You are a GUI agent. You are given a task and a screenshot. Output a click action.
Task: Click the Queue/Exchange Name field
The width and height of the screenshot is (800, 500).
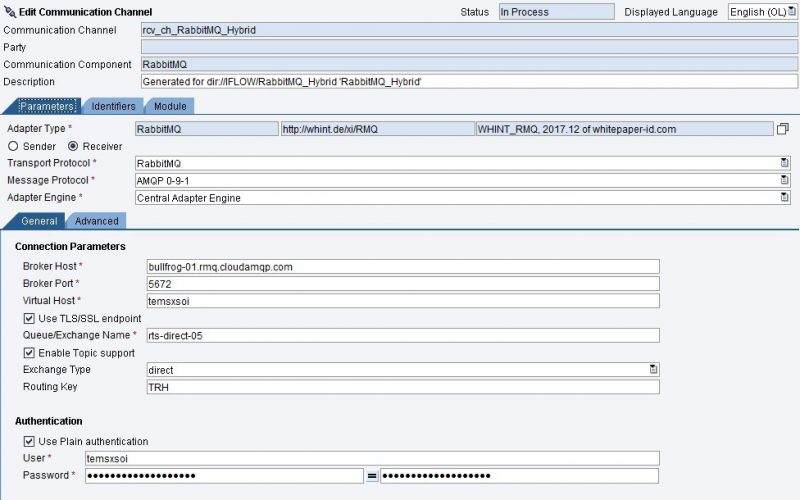403,336
